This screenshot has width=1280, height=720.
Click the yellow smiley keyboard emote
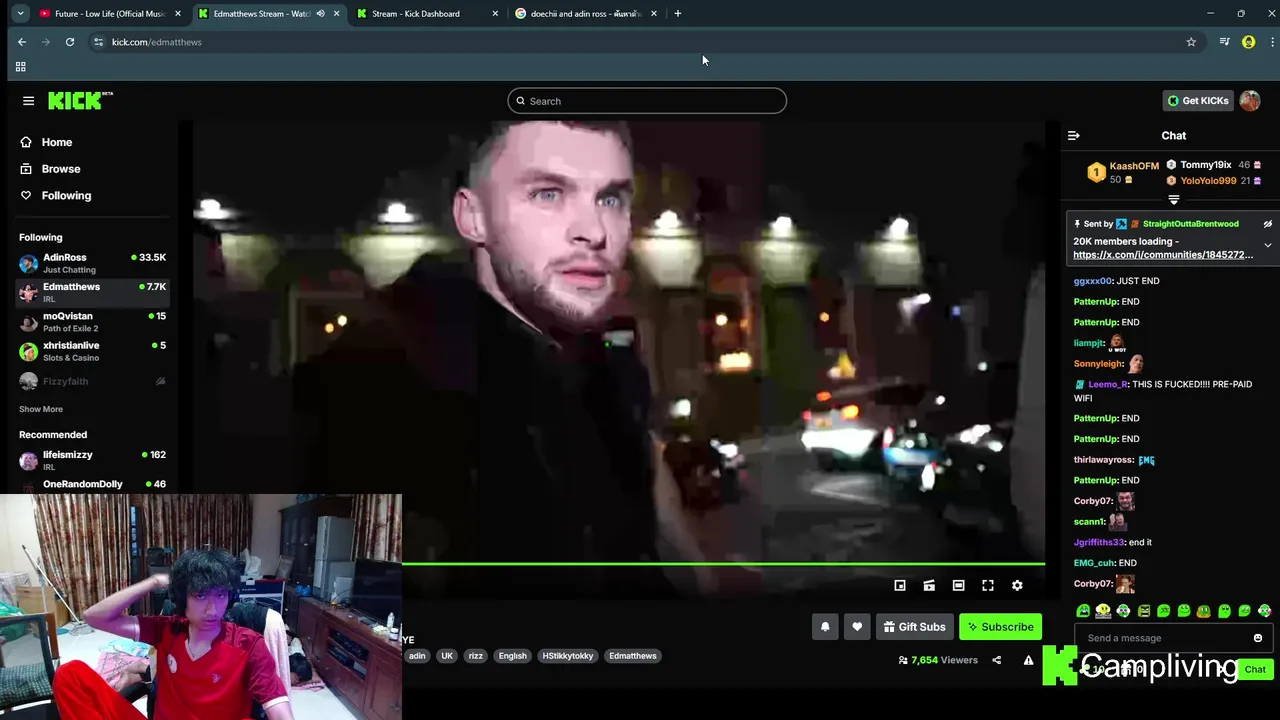(1103, 611)
